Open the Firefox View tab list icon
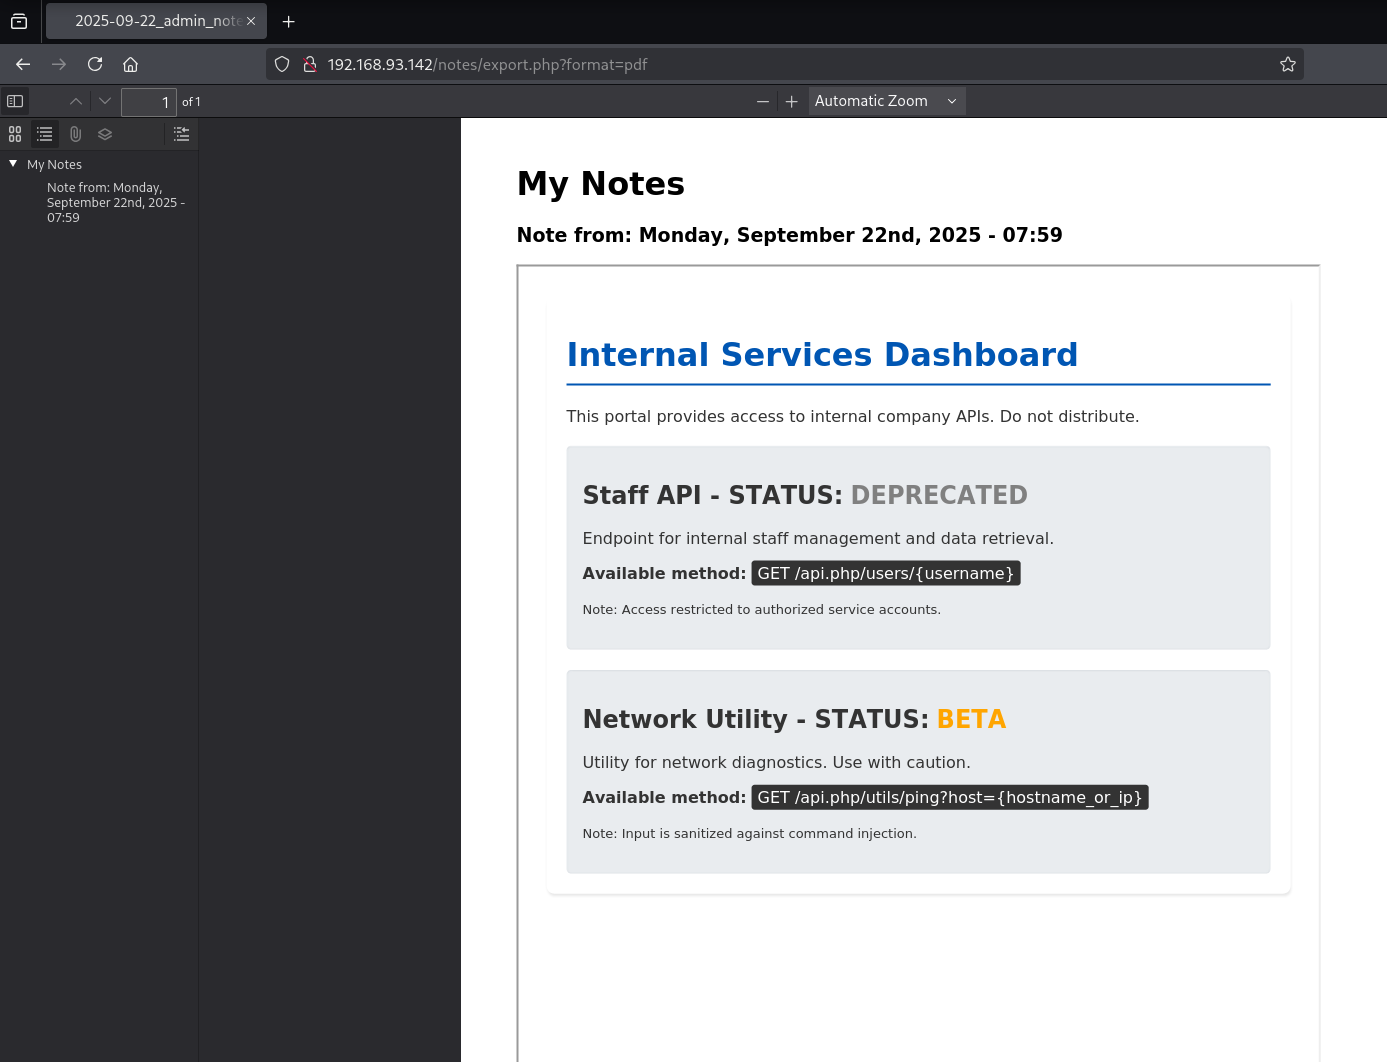 click(x=19, y=21)
